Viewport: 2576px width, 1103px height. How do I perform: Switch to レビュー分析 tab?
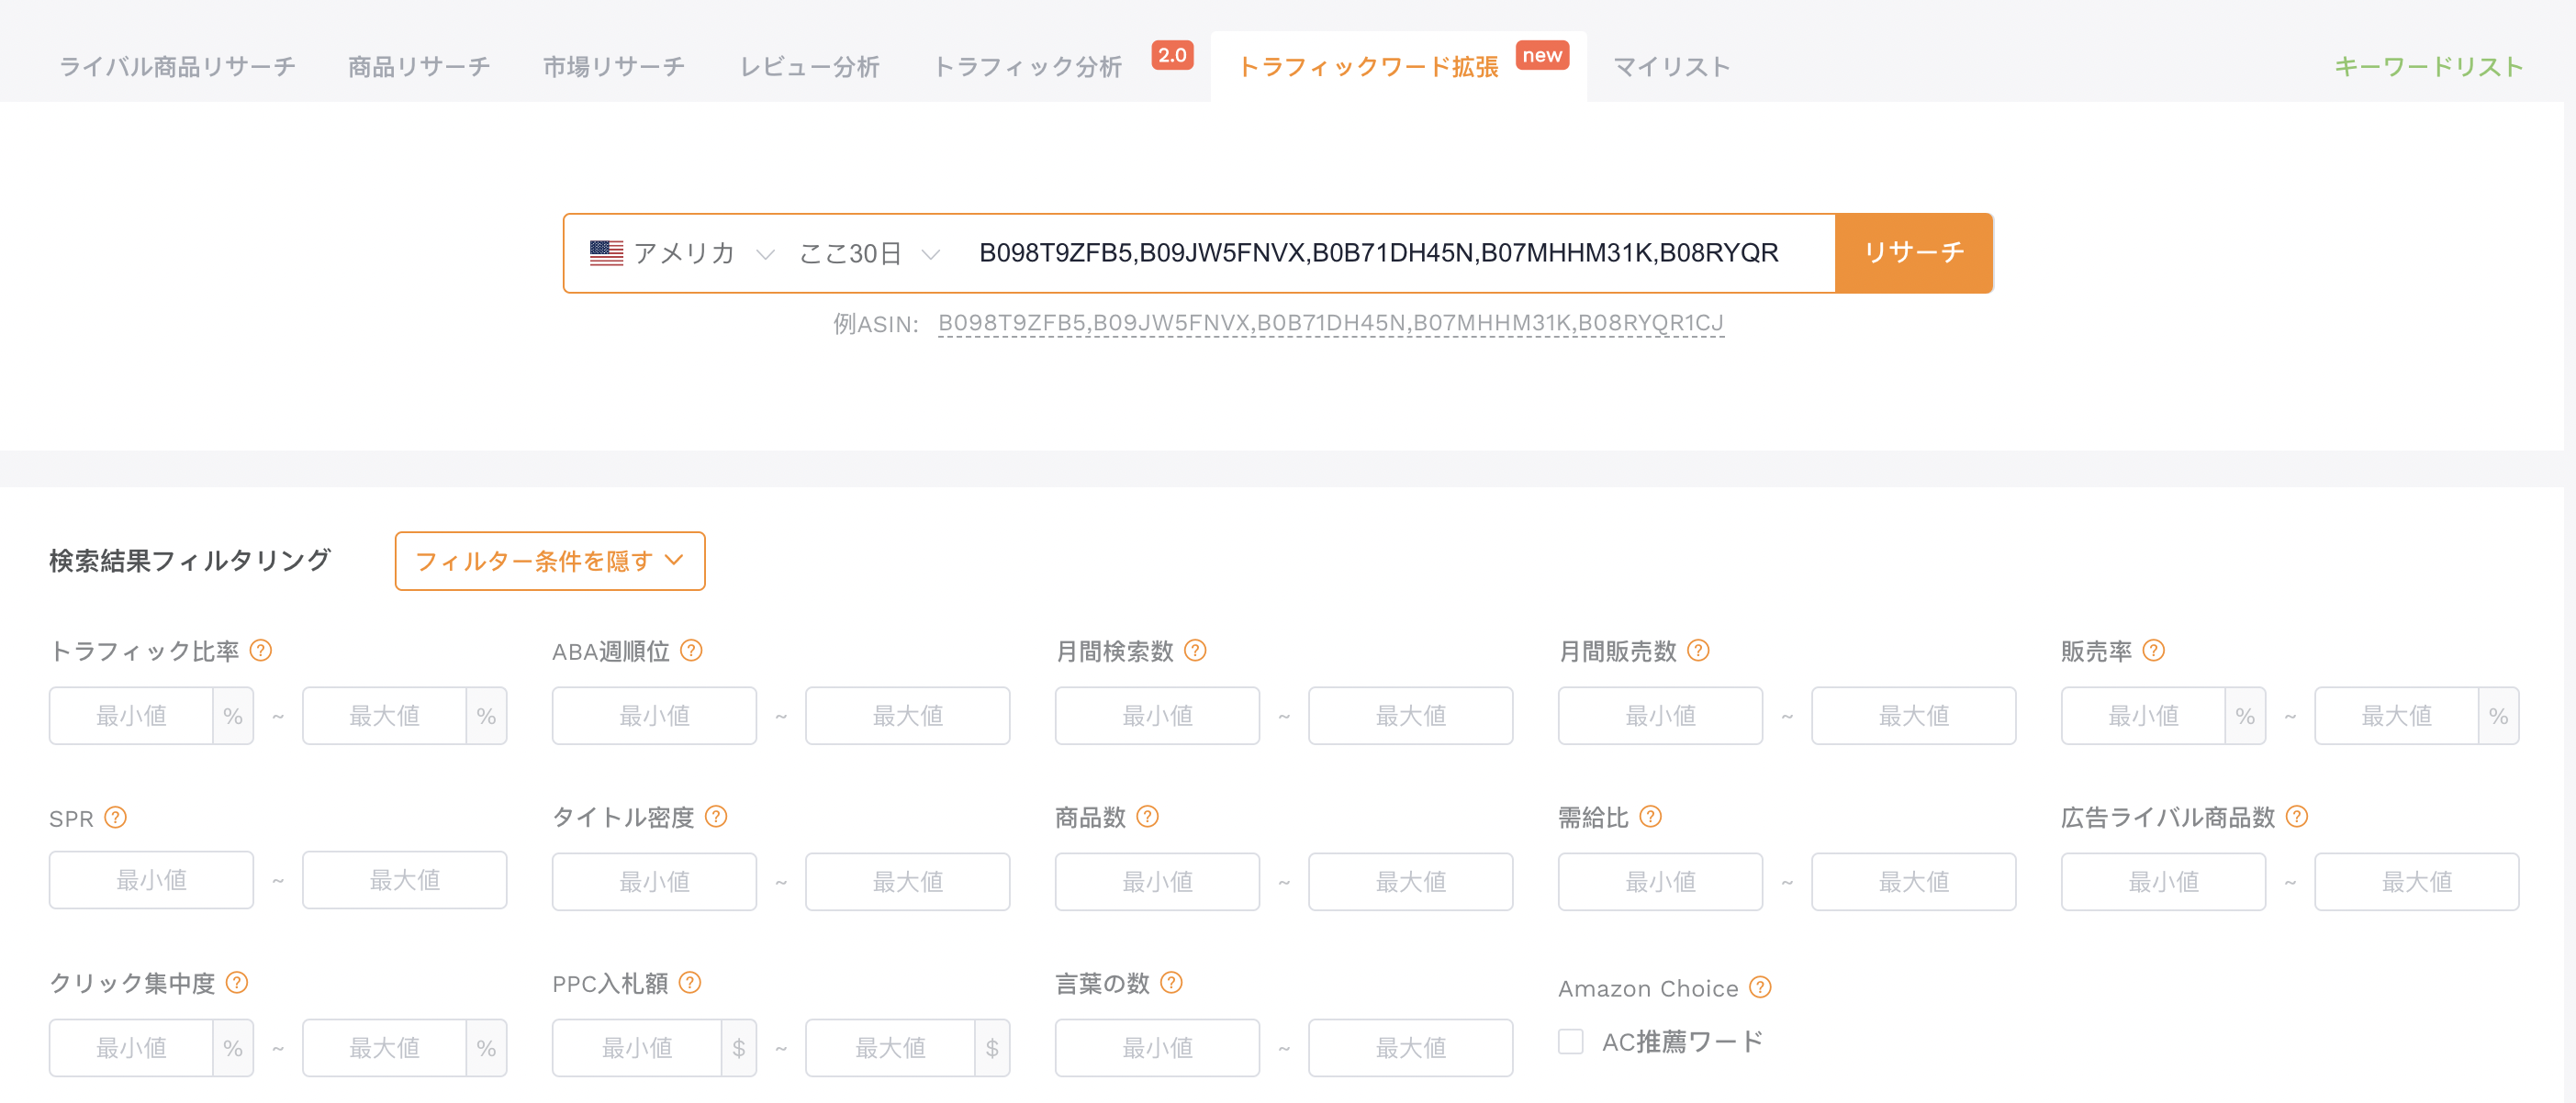[x=809, y=66]
